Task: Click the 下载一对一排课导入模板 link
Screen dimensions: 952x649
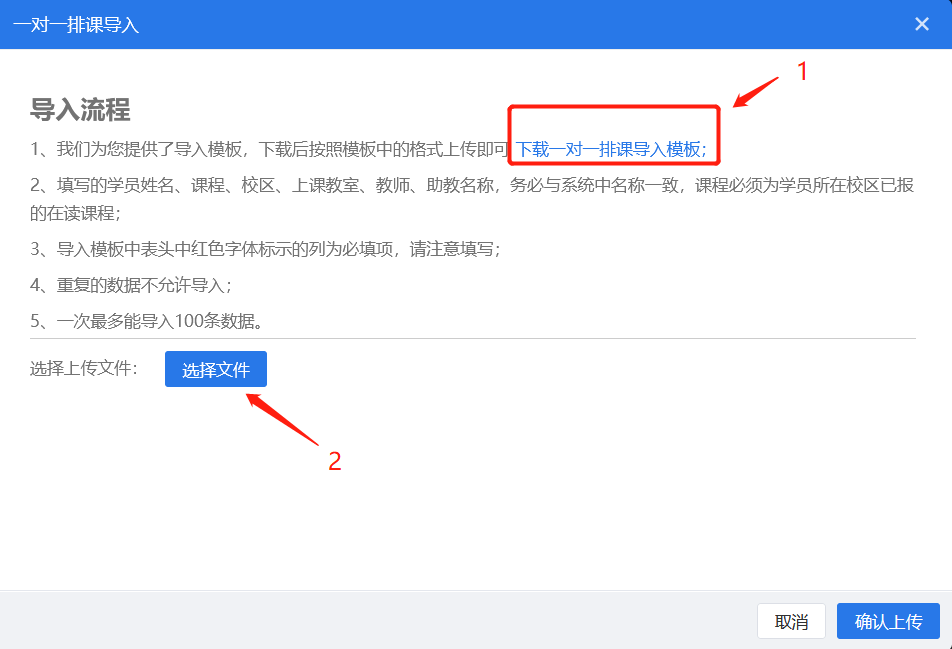Action: tap(611, 149)
